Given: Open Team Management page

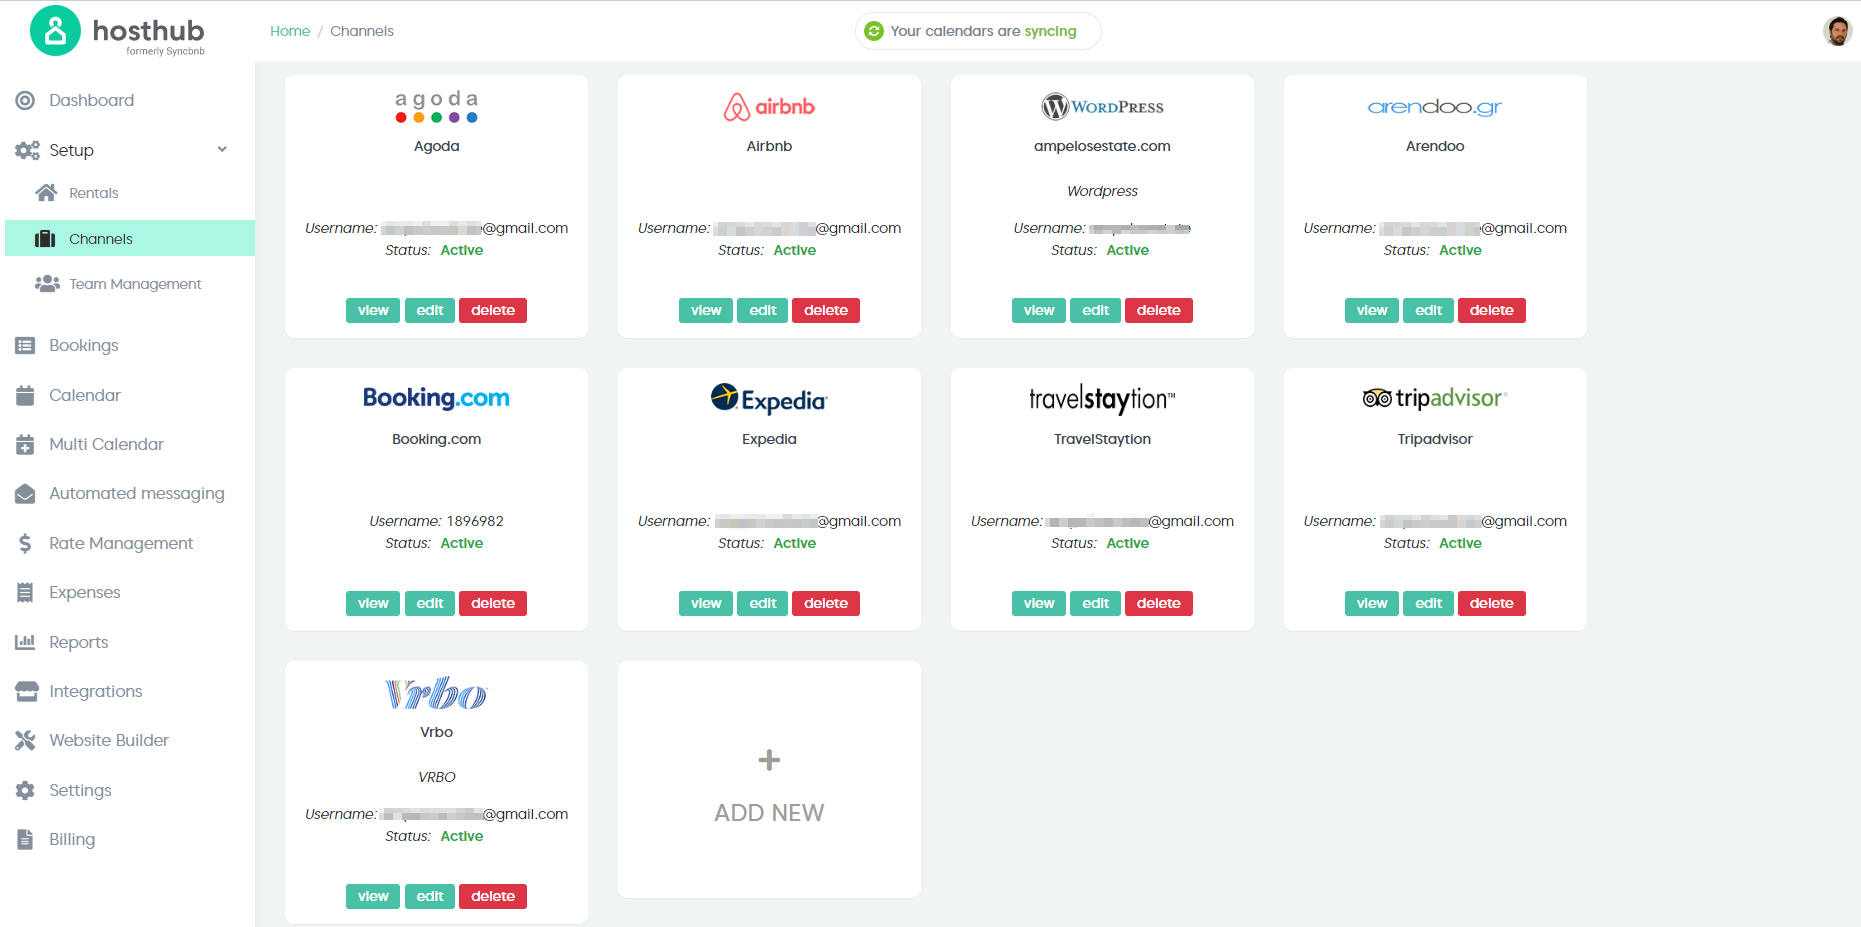Looking at the screenshot, I should [x=135, y=284].
